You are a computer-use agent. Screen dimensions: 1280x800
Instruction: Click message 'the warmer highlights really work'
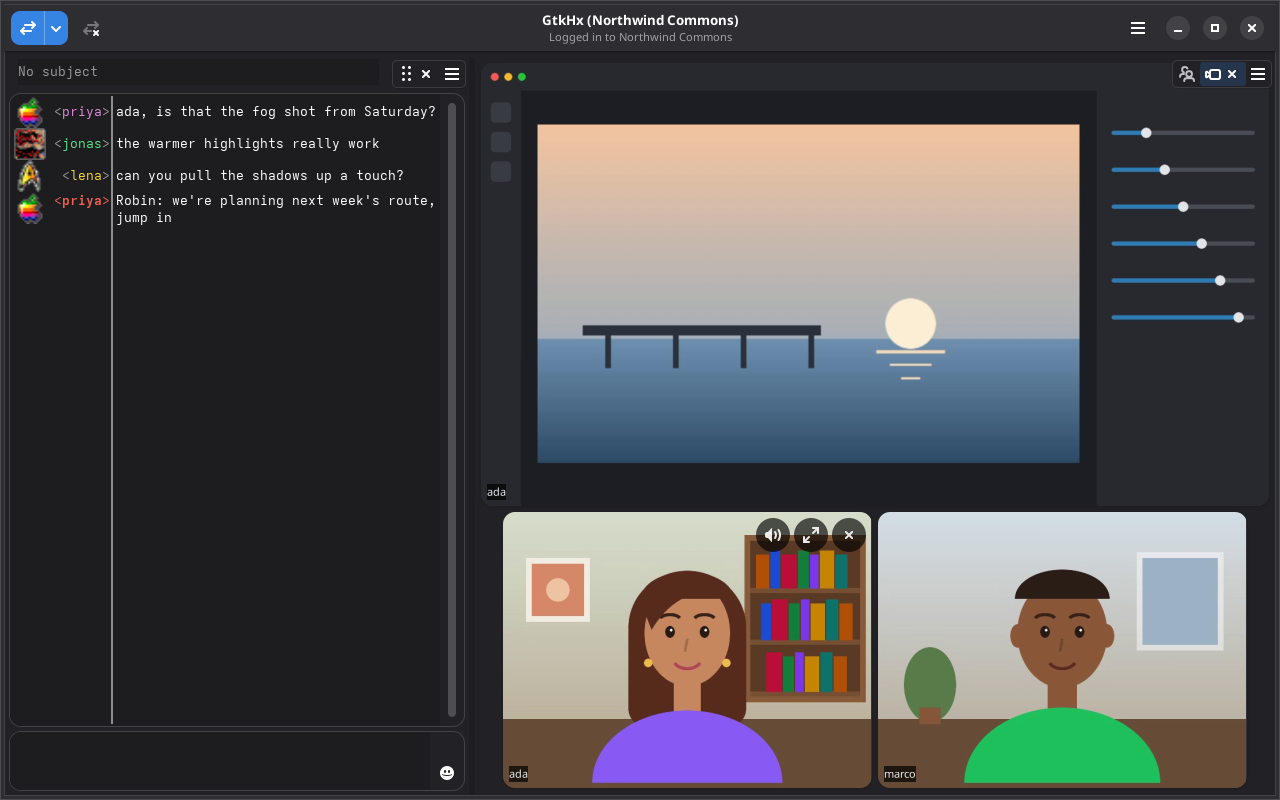coord(248,144)
